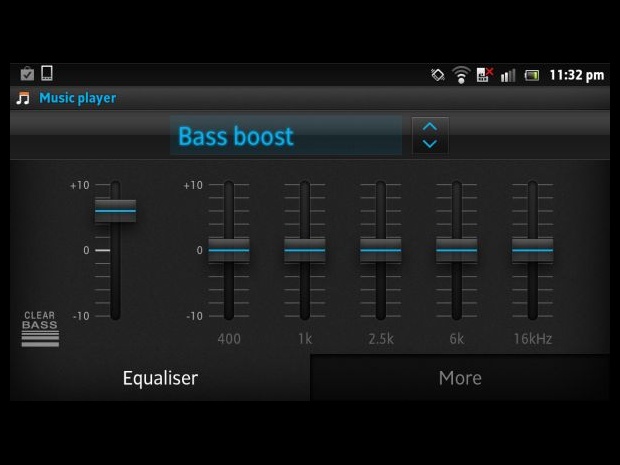
Task: Tap the SIM card error icon
Action: [x=485, y=74]
